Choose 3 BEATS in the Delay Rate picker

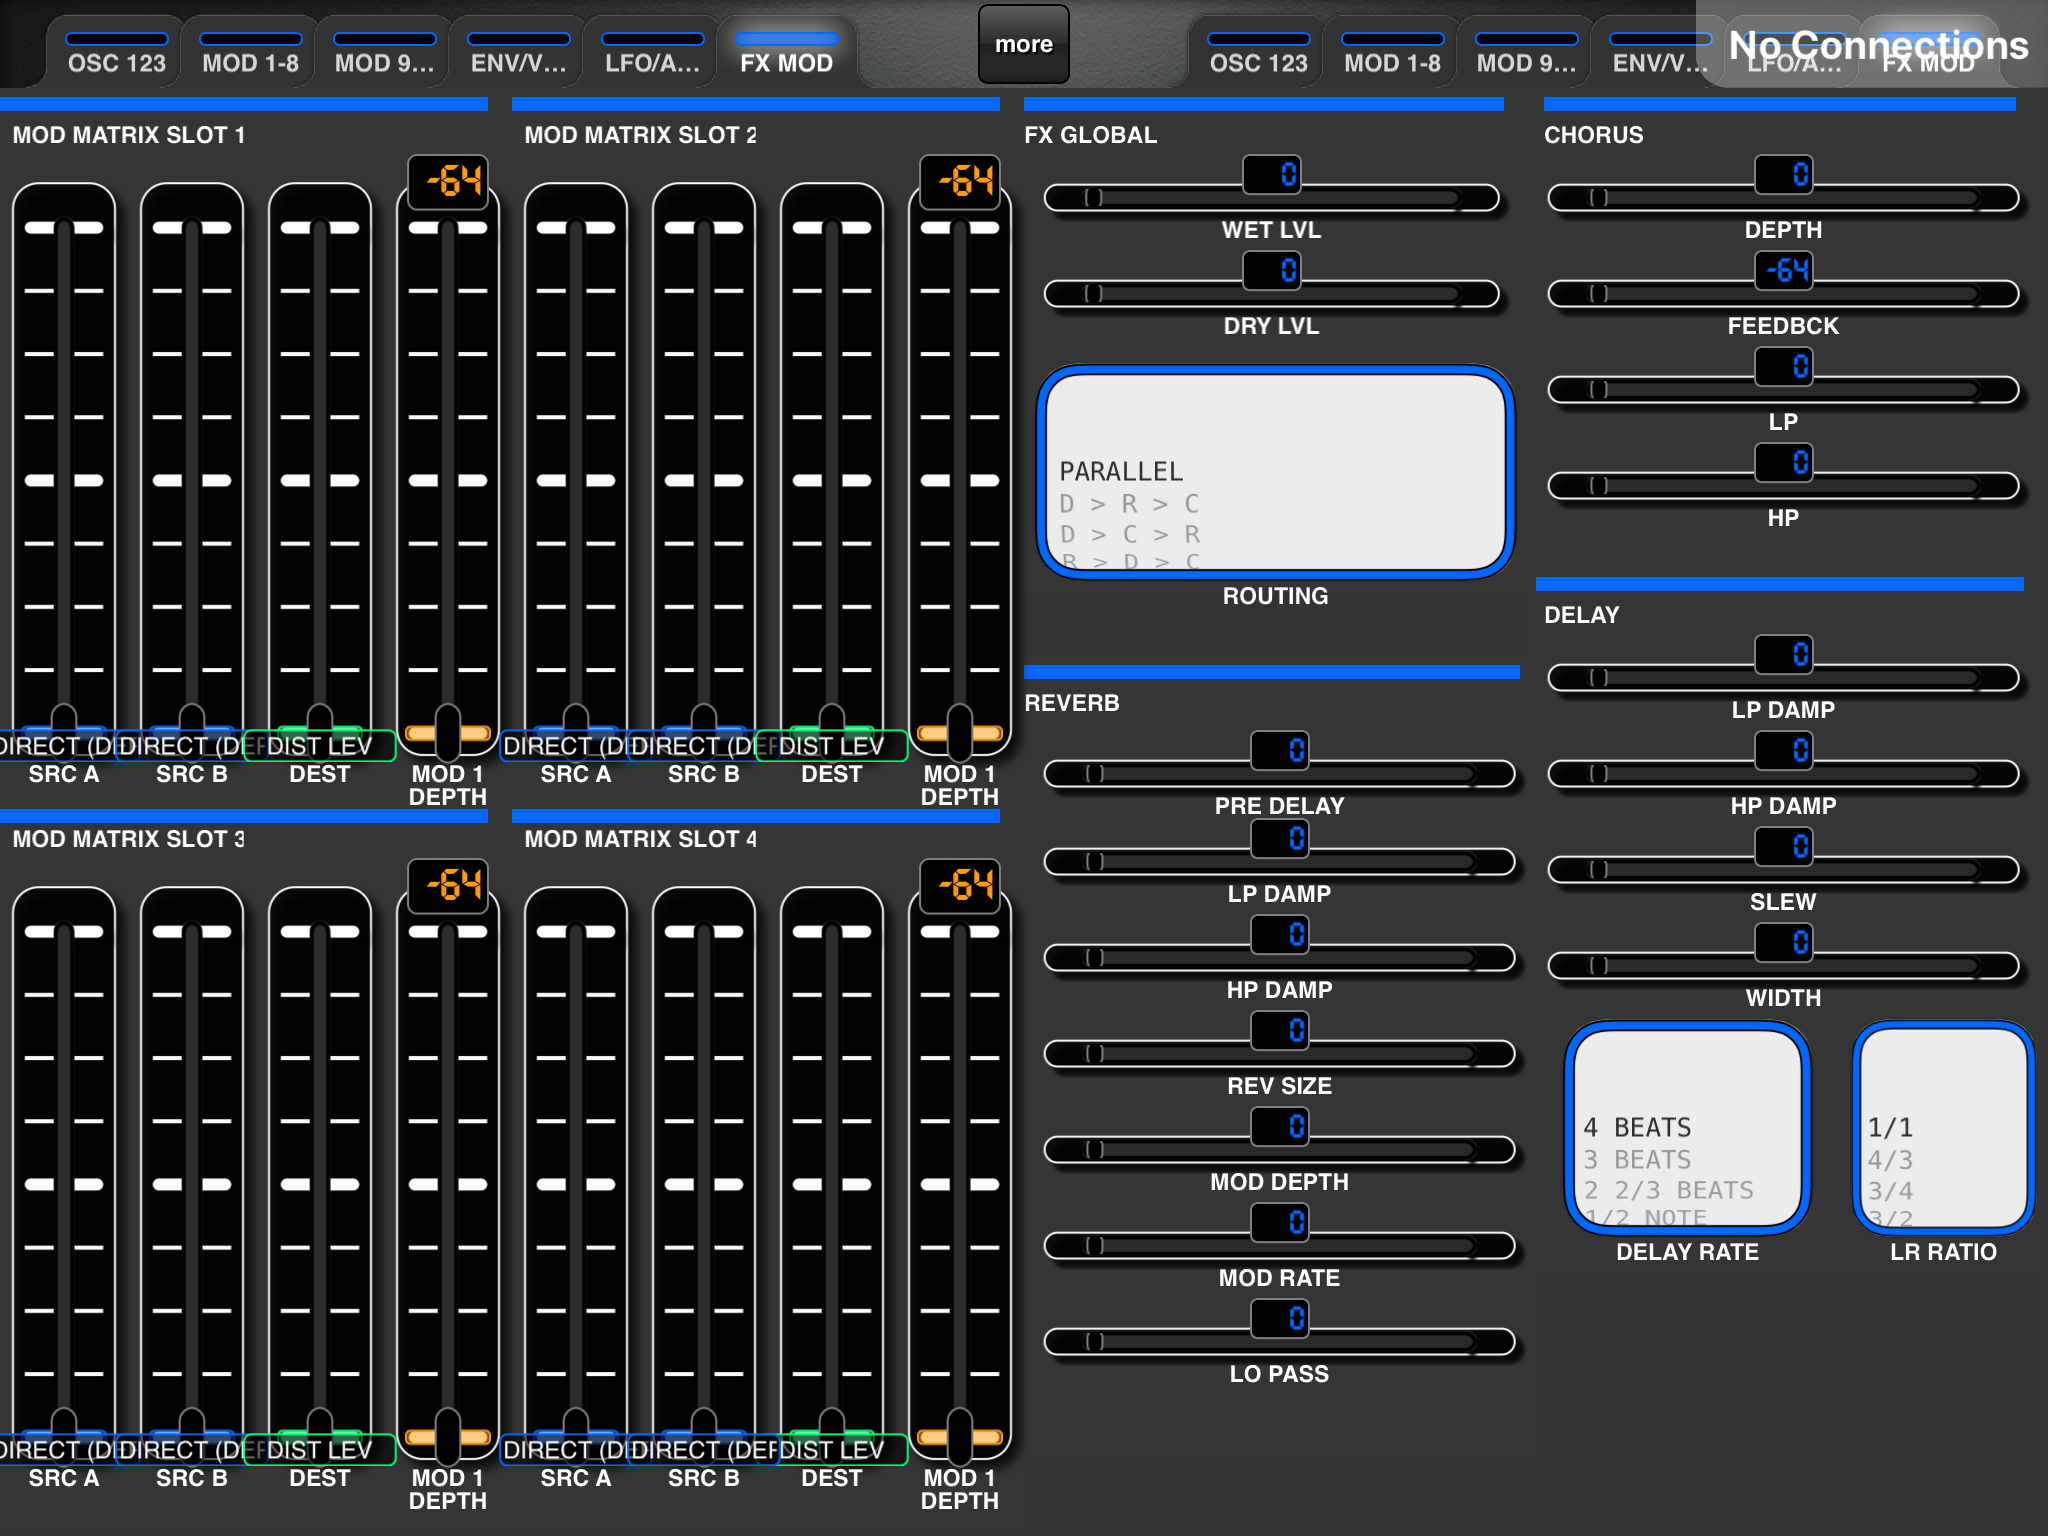pyautogui.click(x=1637, y=1159)
